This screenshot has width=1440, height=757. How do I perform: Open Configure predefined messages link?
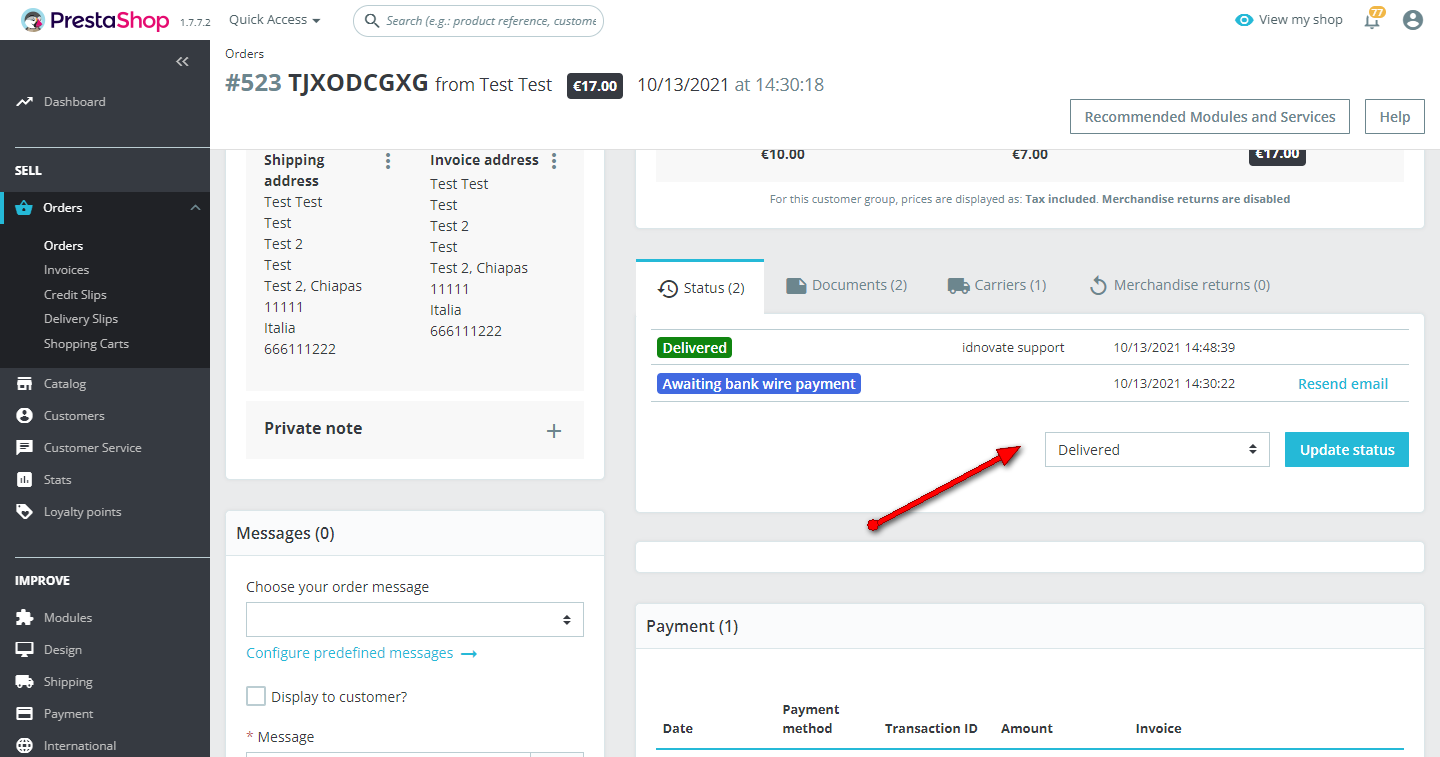(362, 653)
